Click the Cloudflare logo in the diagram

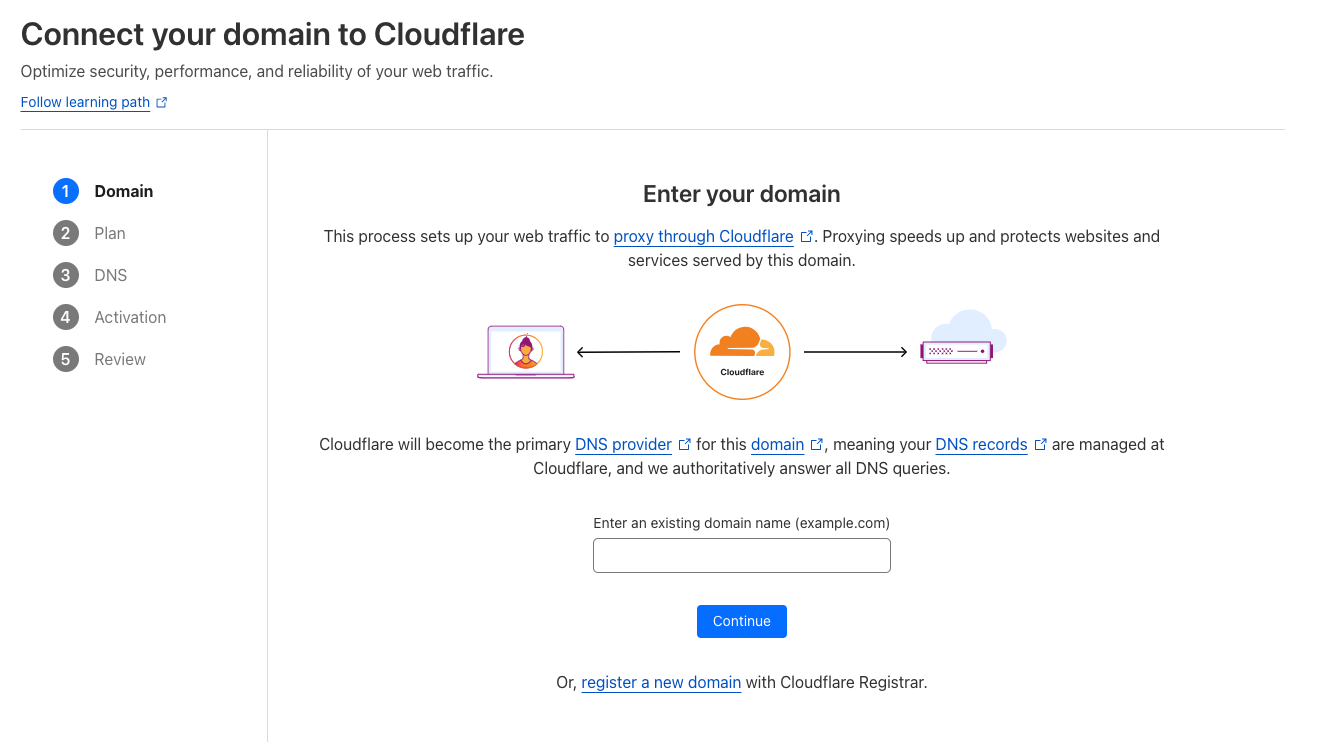742,352
